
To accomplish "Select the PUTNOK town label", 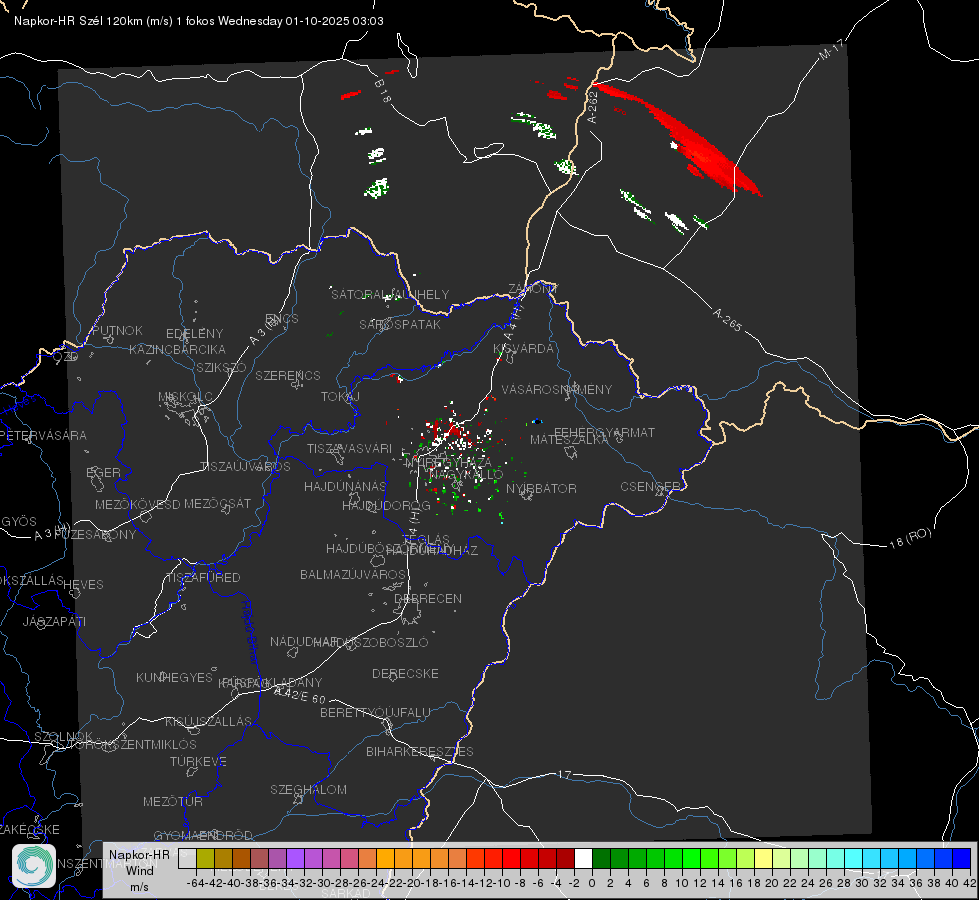I will [117, 331].
